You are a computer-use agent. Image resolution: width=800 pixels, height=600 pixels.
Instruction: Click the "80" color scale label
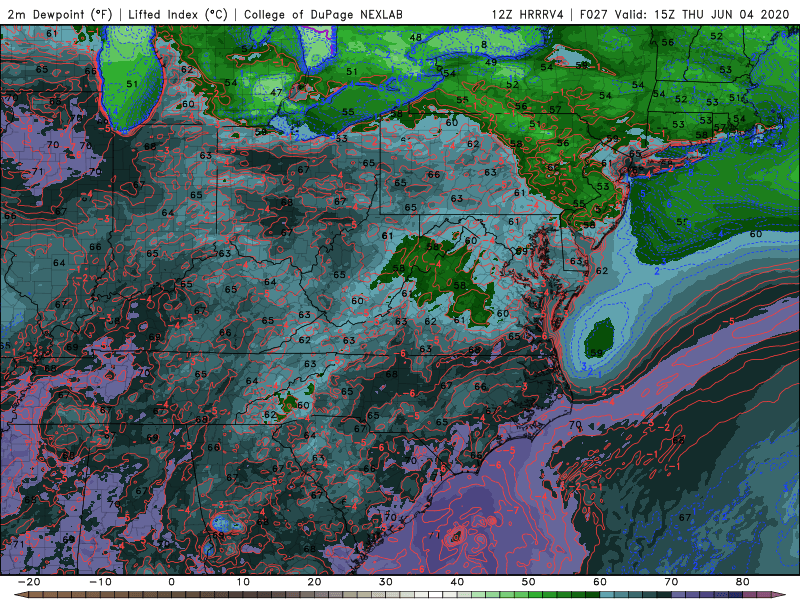coord(743,582)
